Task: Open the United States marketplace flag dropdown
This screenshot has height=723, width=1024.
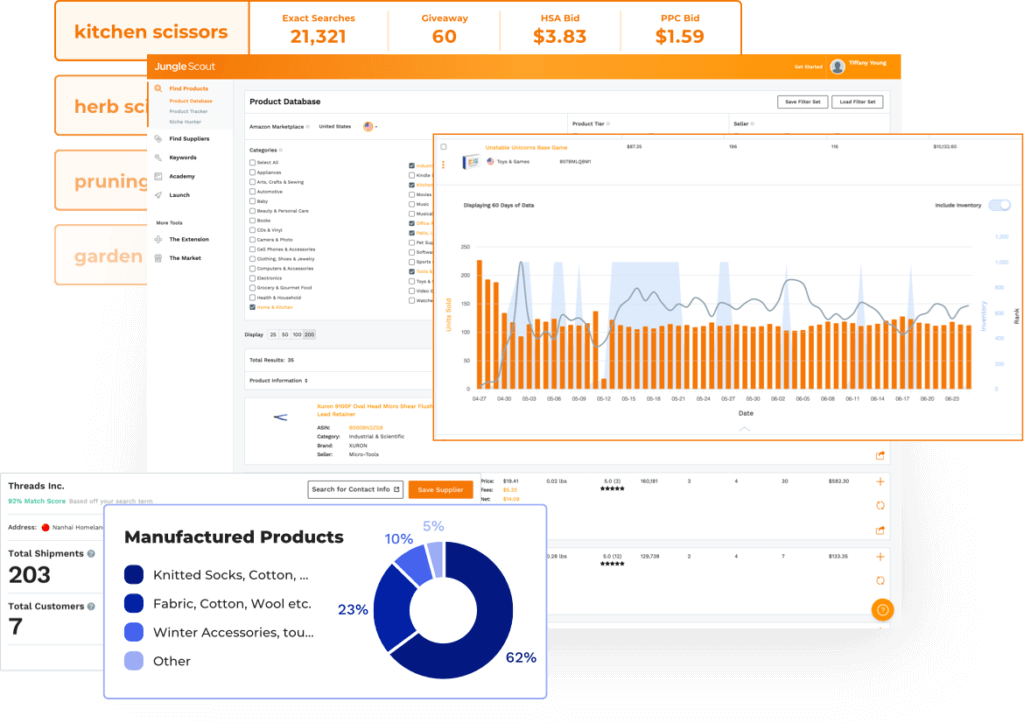Action: coord(370,127)
